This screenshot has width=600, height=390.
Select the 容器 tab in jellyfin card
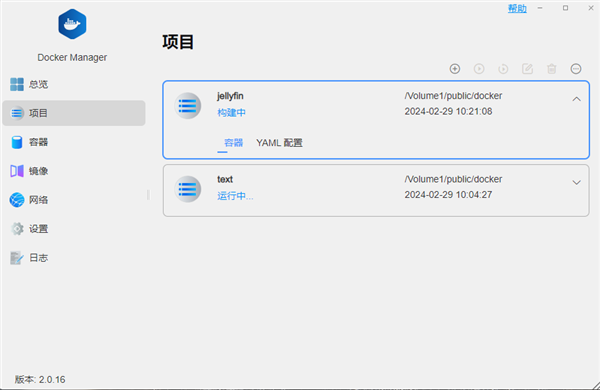[x=233, y=143]
